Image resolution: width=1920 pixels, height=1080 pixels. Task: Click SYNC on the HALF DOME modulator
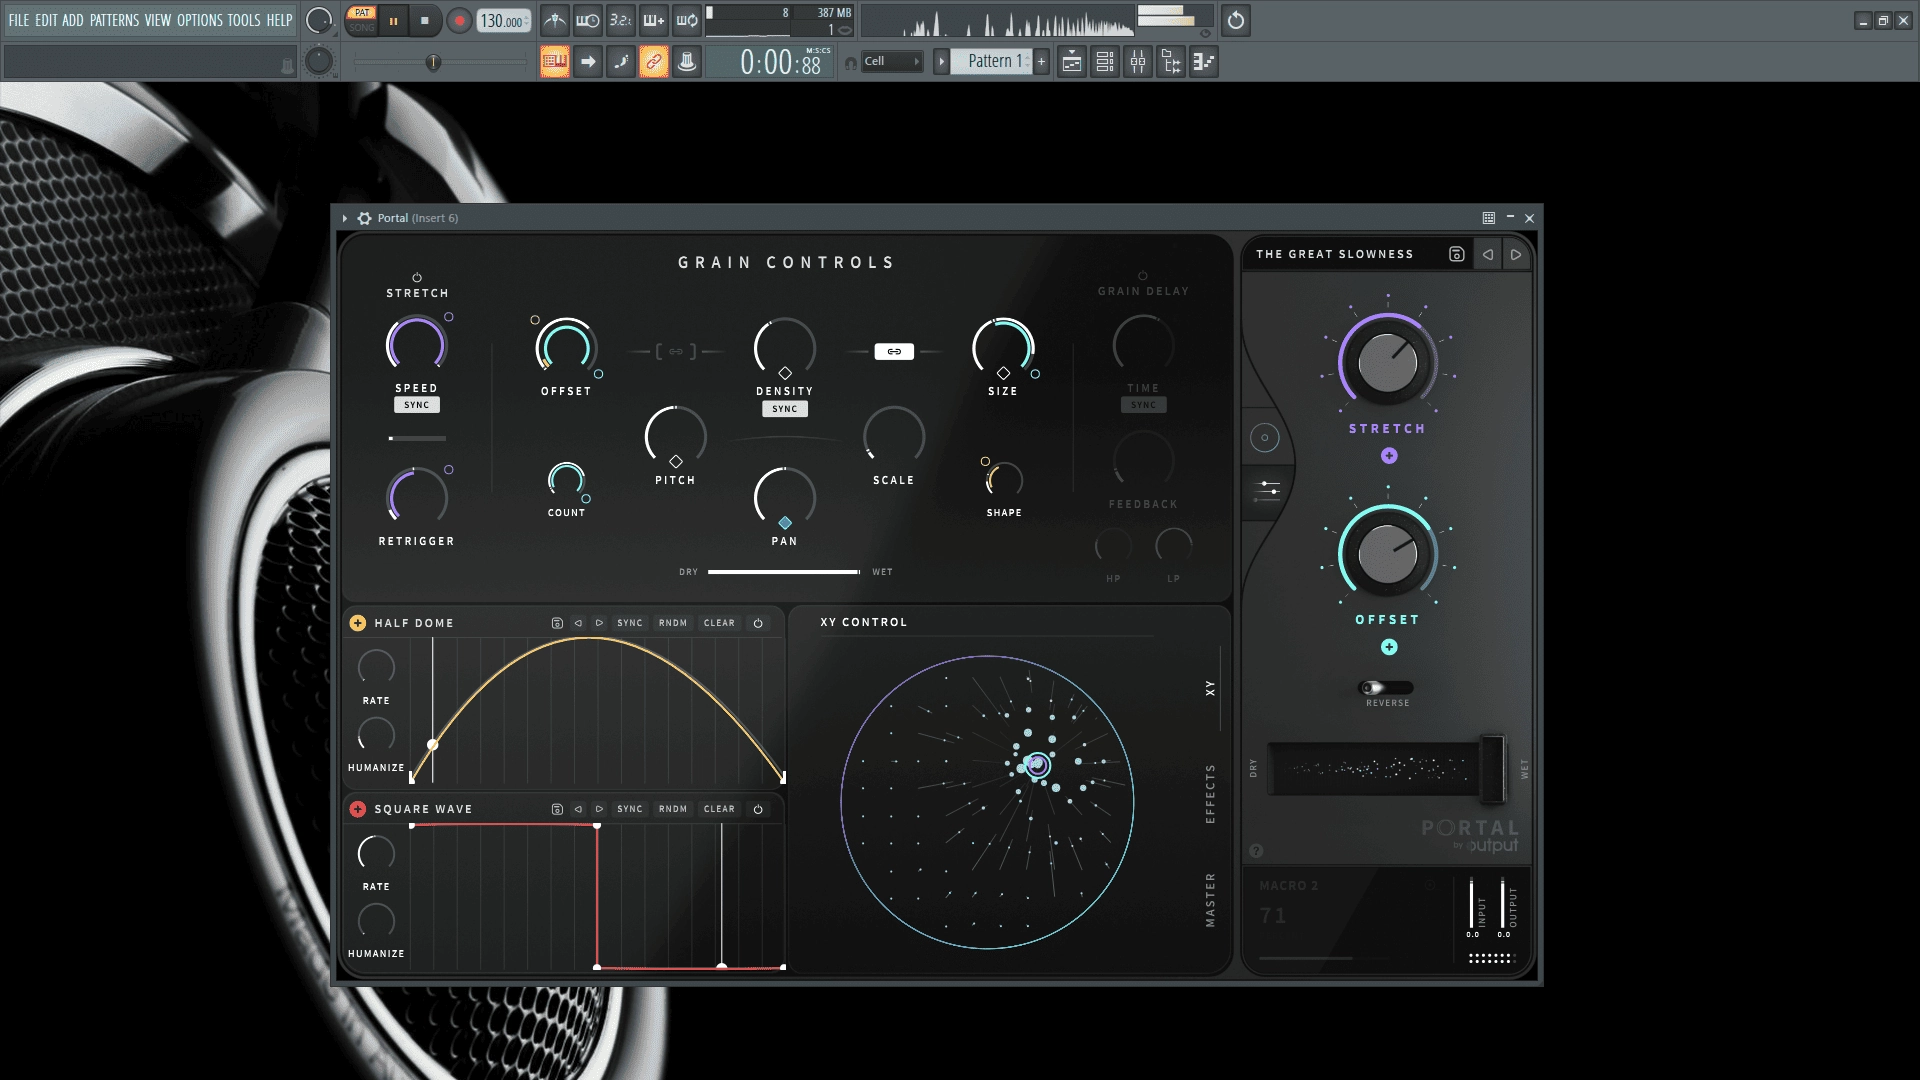click(630, 623)
